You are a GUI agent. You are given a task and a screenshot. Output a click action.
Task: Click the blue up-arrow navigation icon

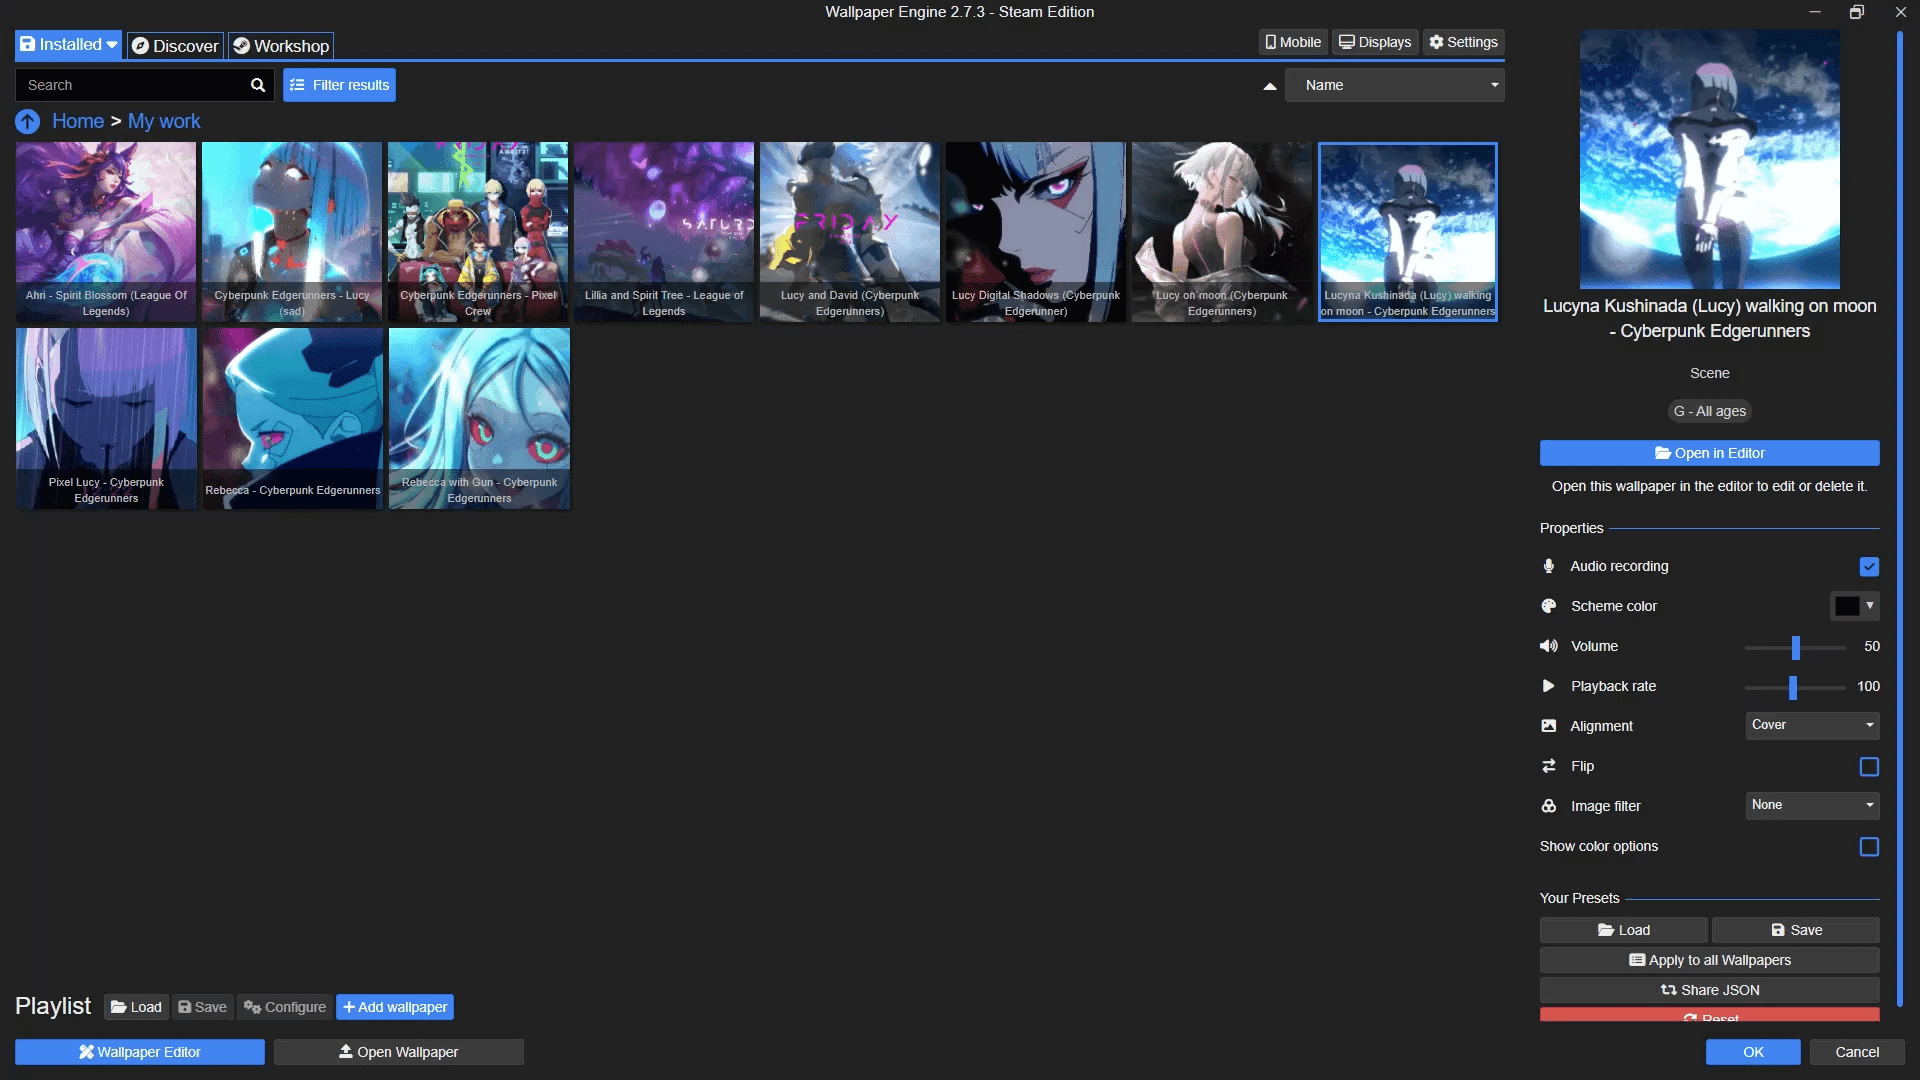pos(27,122)
